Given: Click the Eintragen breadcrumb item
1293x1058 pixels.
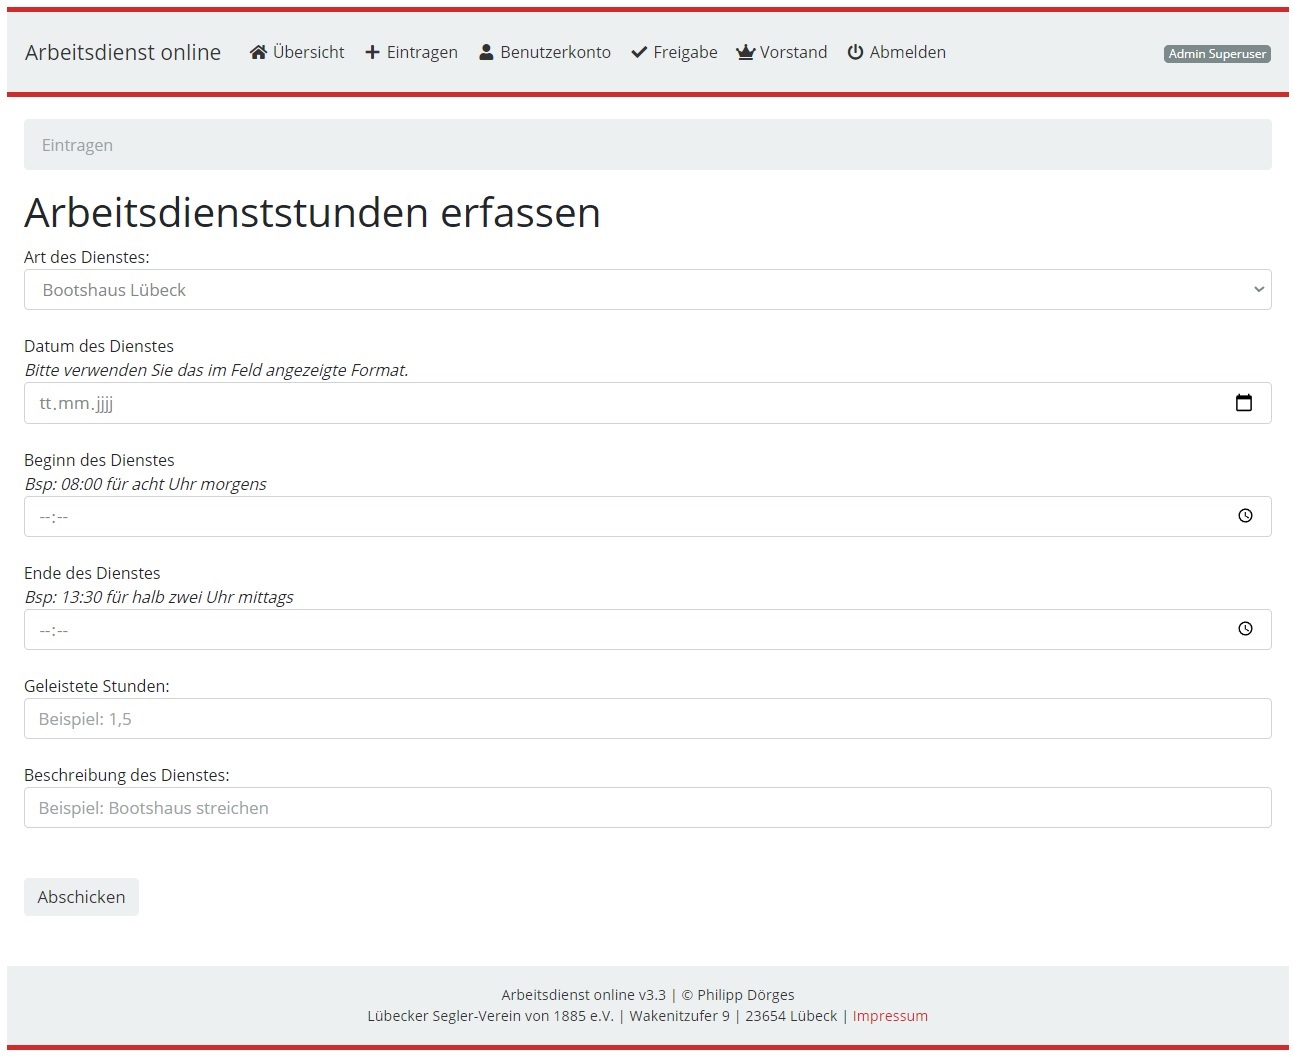Looking at the screenshot, I should pyautogui.click(x=77, y=145).
